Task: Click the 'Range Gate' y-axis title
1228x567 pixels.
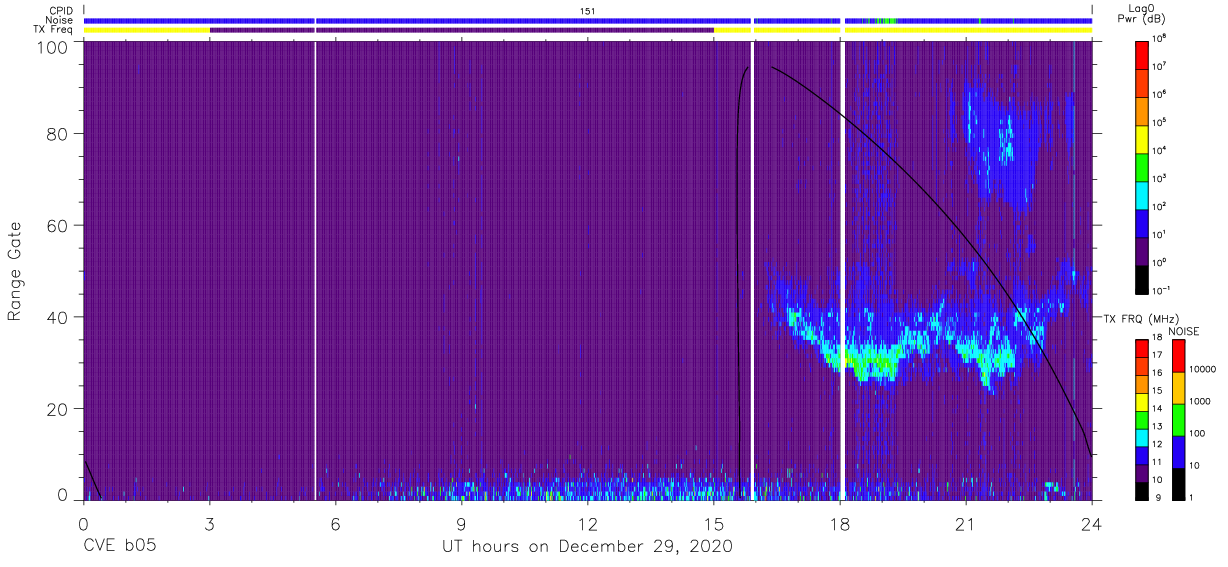Action: [x=15, y=272]
